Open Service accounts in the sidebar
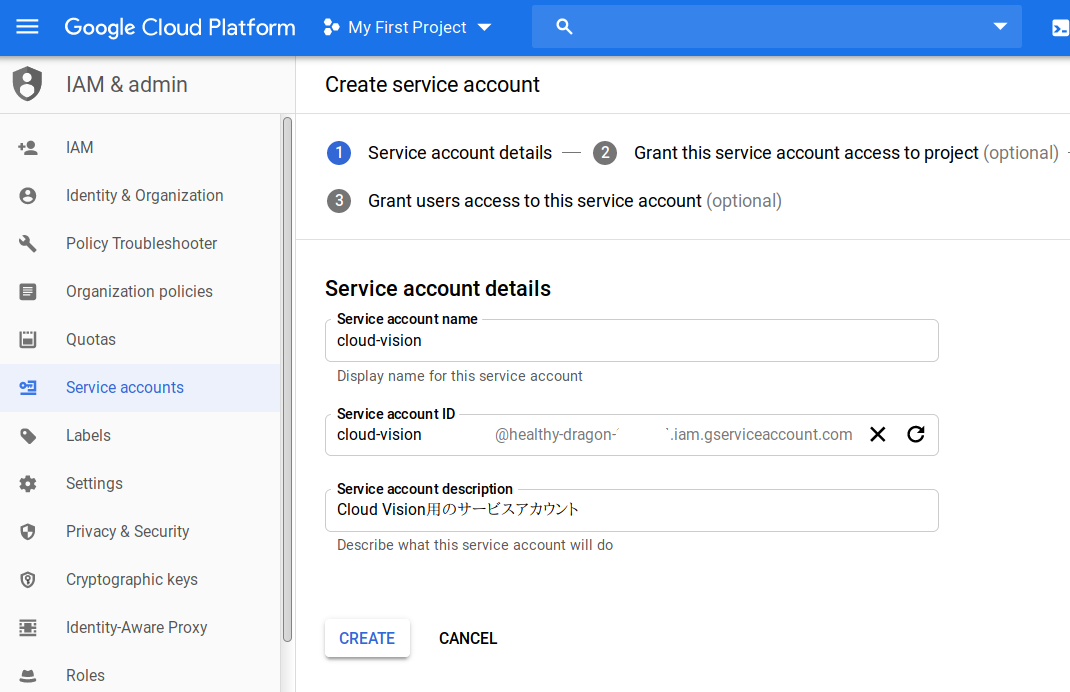This screenshot has height=692, width=1070. click(125, 387)
